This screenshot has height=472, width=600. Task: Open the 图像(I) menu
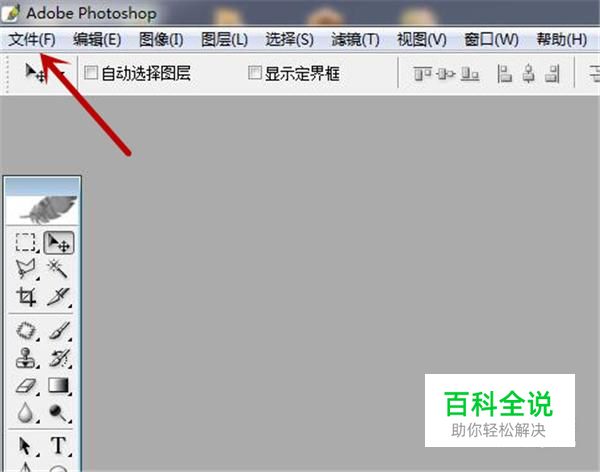[x=161, y=39]
